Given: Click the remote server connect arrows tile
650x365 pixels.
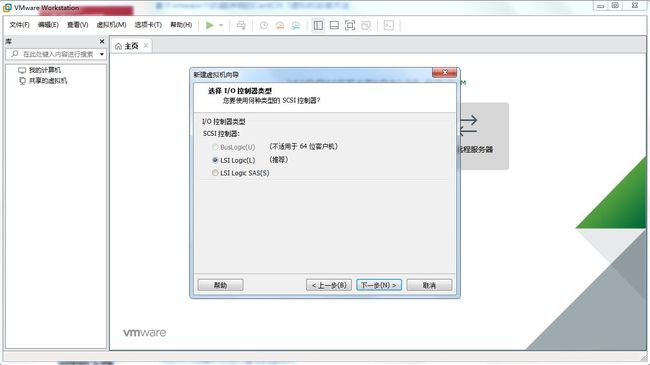Looking at the screenshot, I should [x=483, y=136].
